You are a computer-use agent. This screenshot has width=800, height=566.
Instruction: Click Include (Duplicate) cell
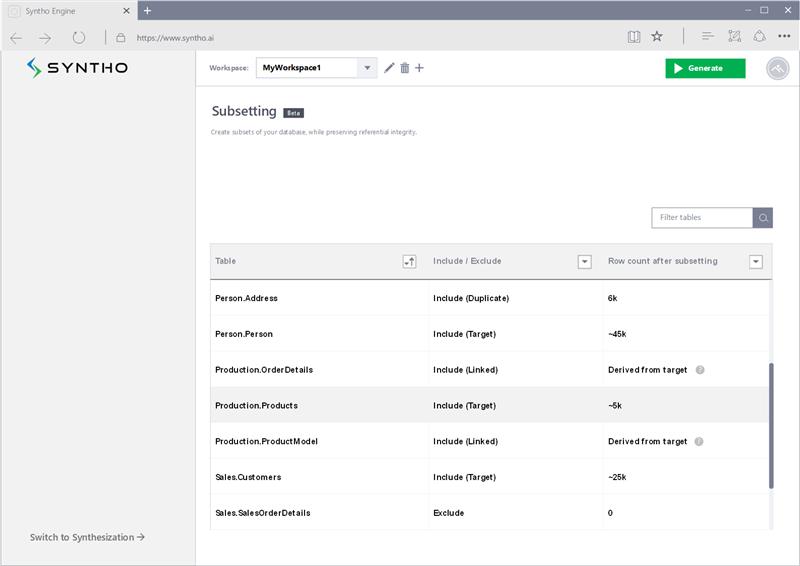471,298
